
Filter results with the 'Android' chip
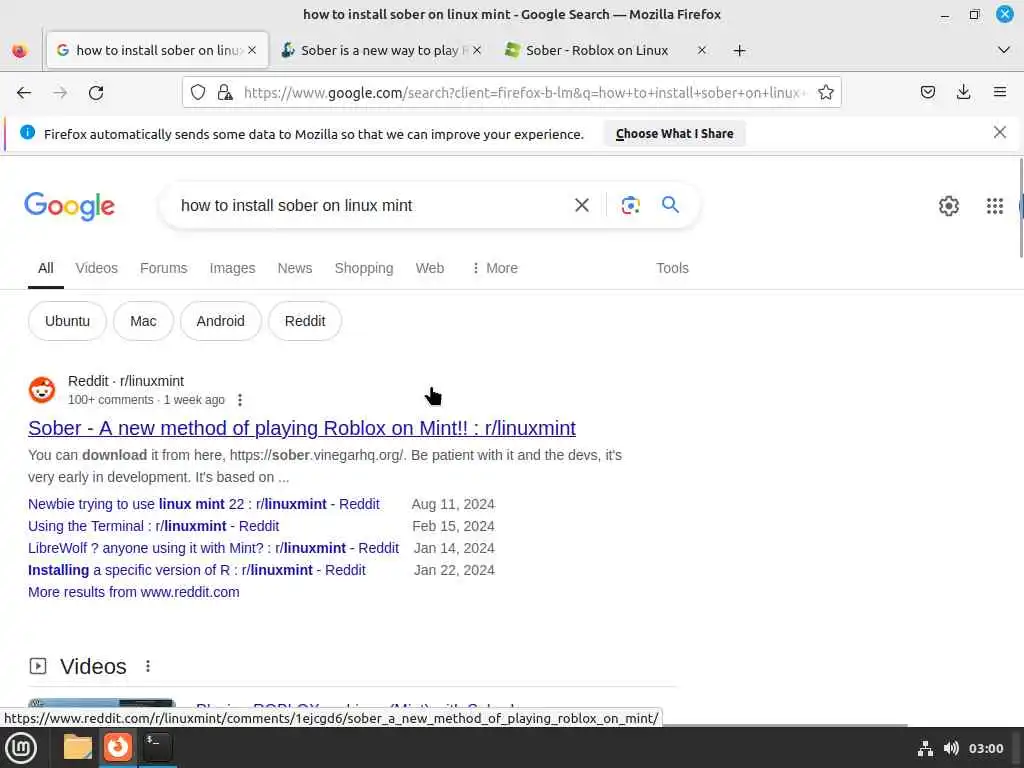(221, 321)
